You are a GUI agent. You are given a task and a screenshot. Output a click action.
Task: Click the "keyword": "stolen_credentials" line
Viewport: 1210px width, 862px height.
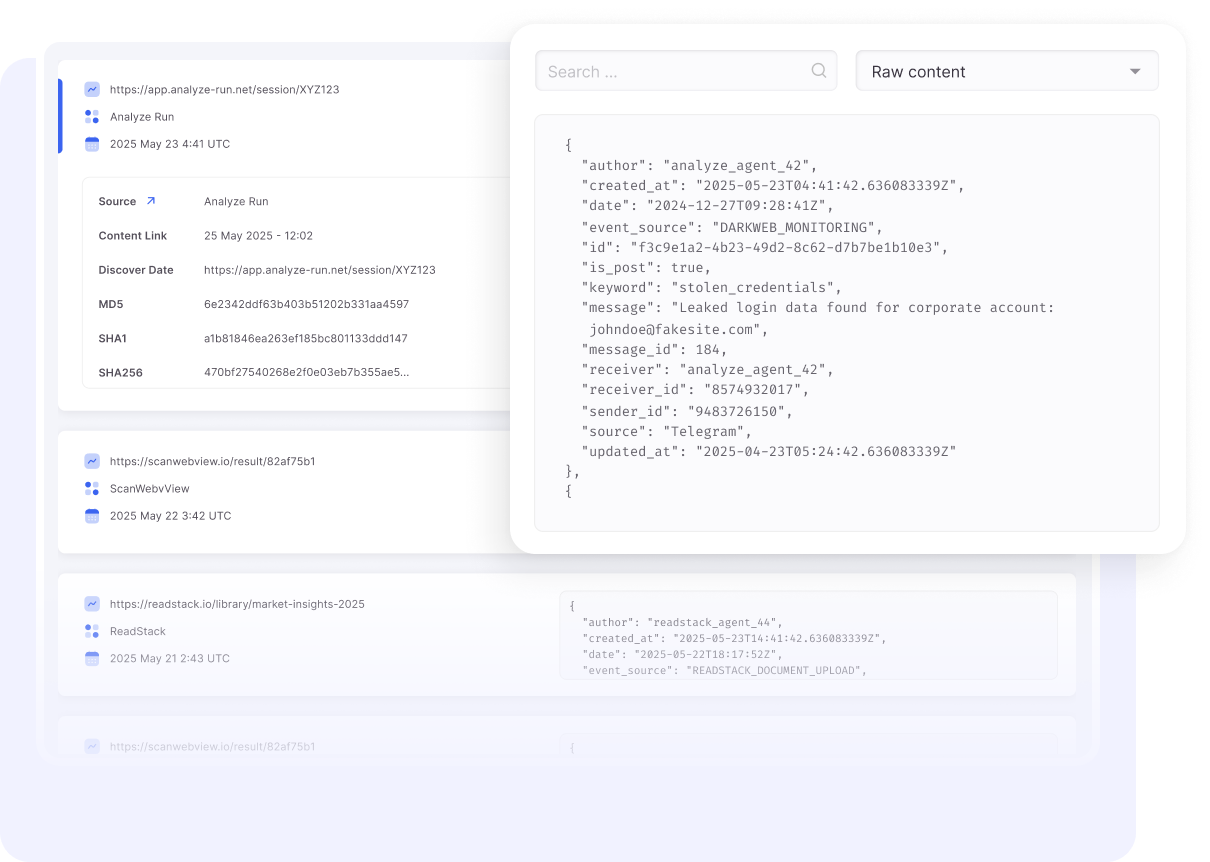(711, 288)
